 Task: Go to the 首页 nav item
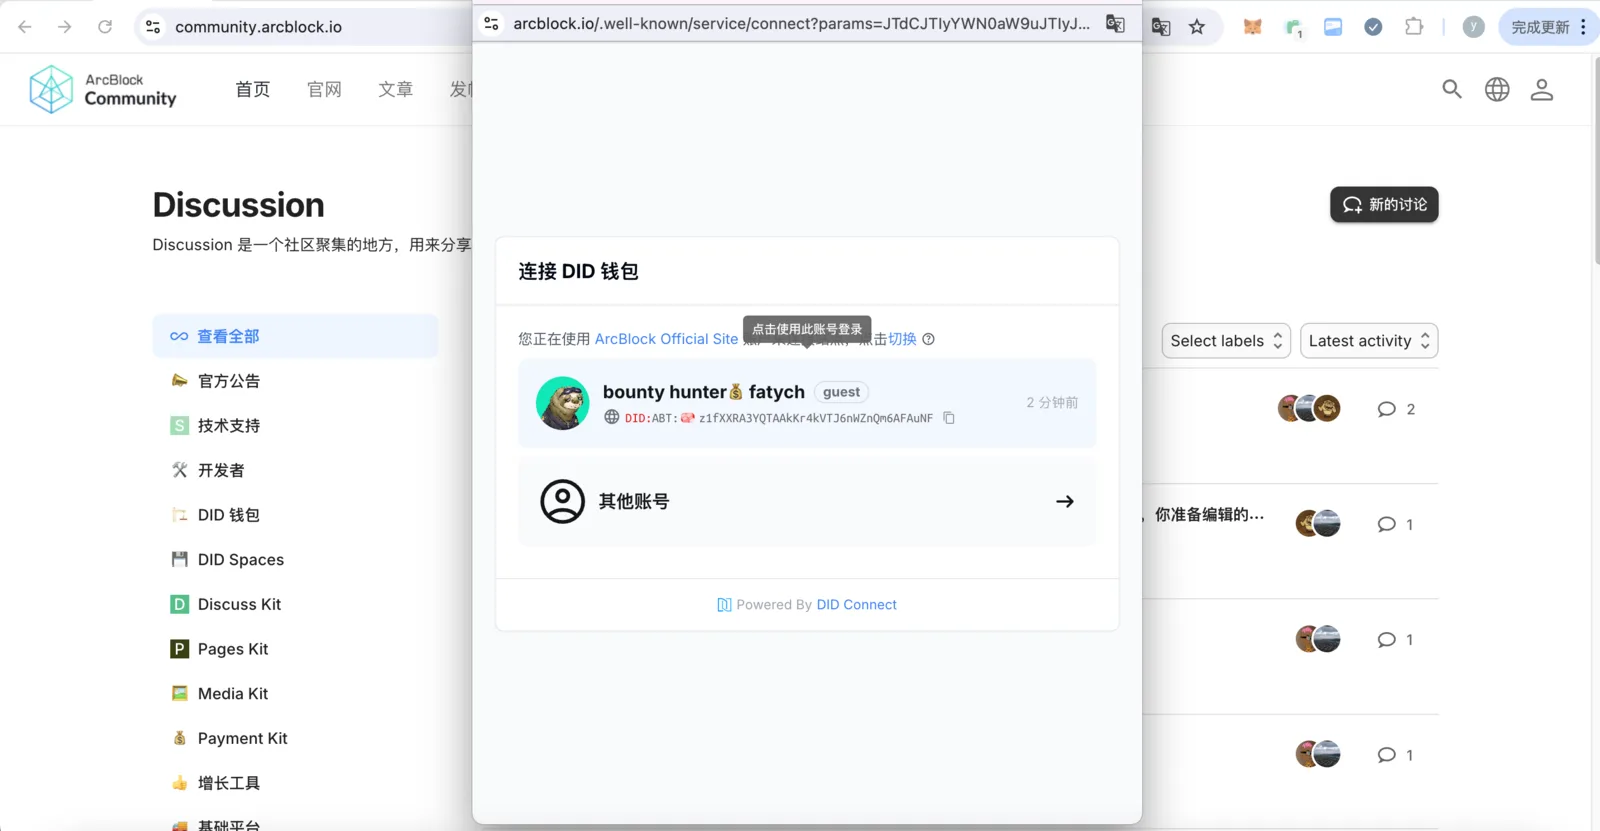253,90
